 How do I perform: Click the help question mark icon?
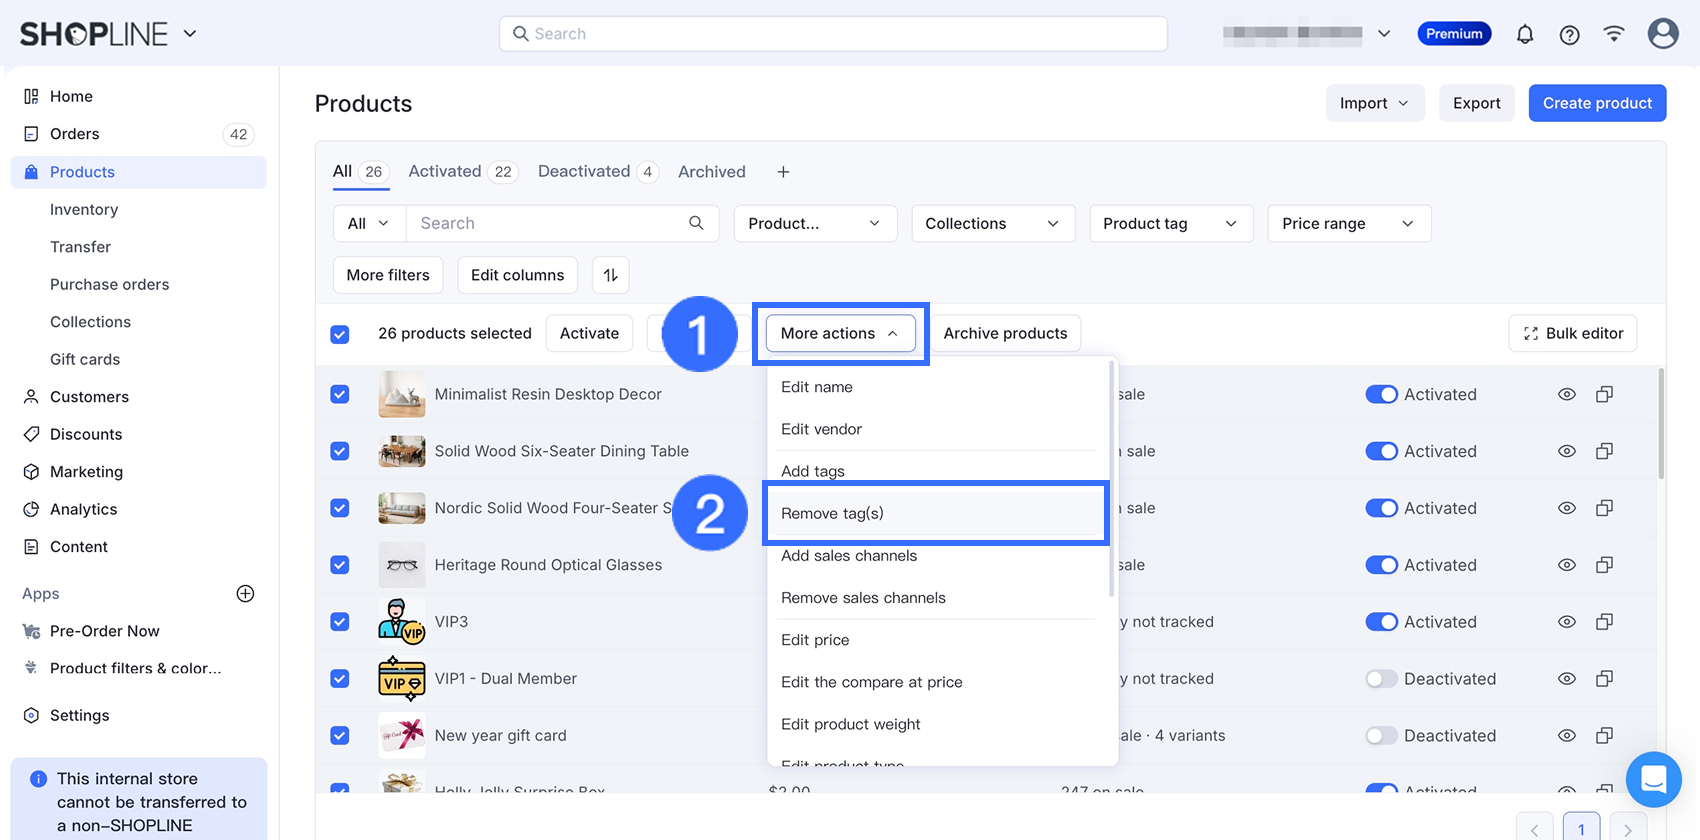(1569, 34)
